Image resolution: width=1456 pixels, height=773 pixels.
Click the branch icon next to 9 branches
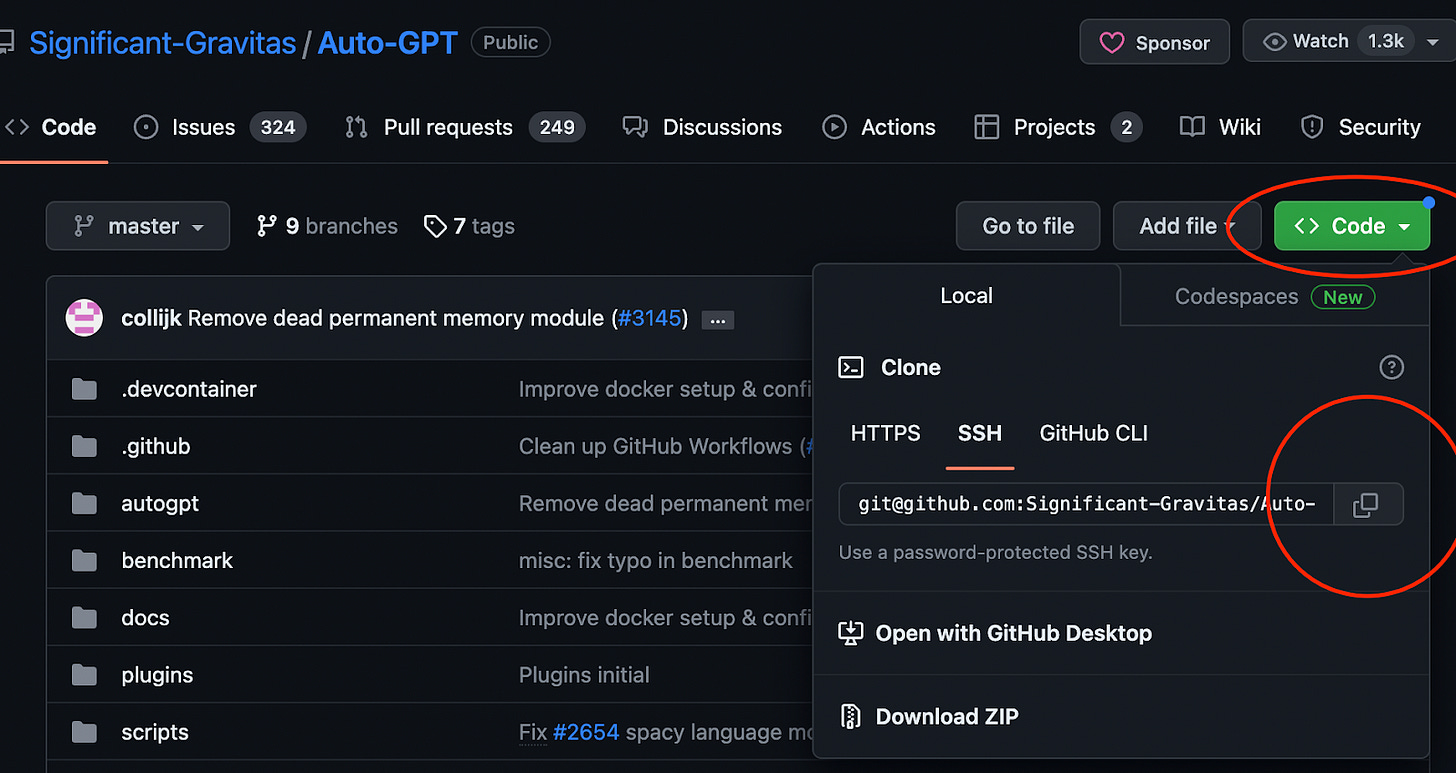pos(267,226)
